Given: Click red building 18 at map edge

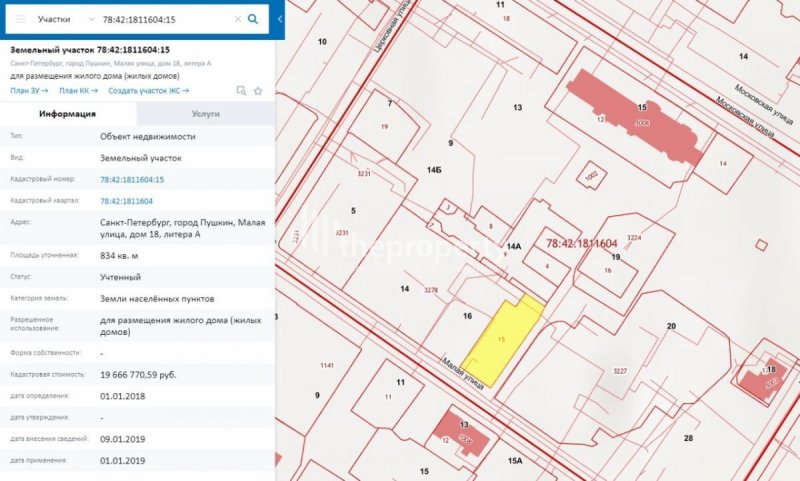Looking at the screenshot, I should tap(765, 378).
